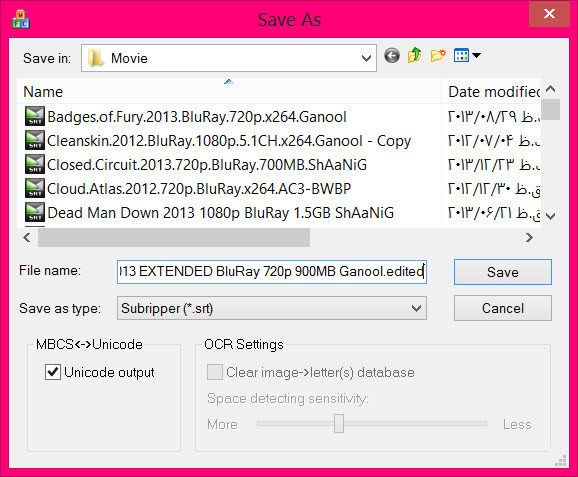Click the Cancel button
Screen dimensions: 578x477
coord(503,308)
